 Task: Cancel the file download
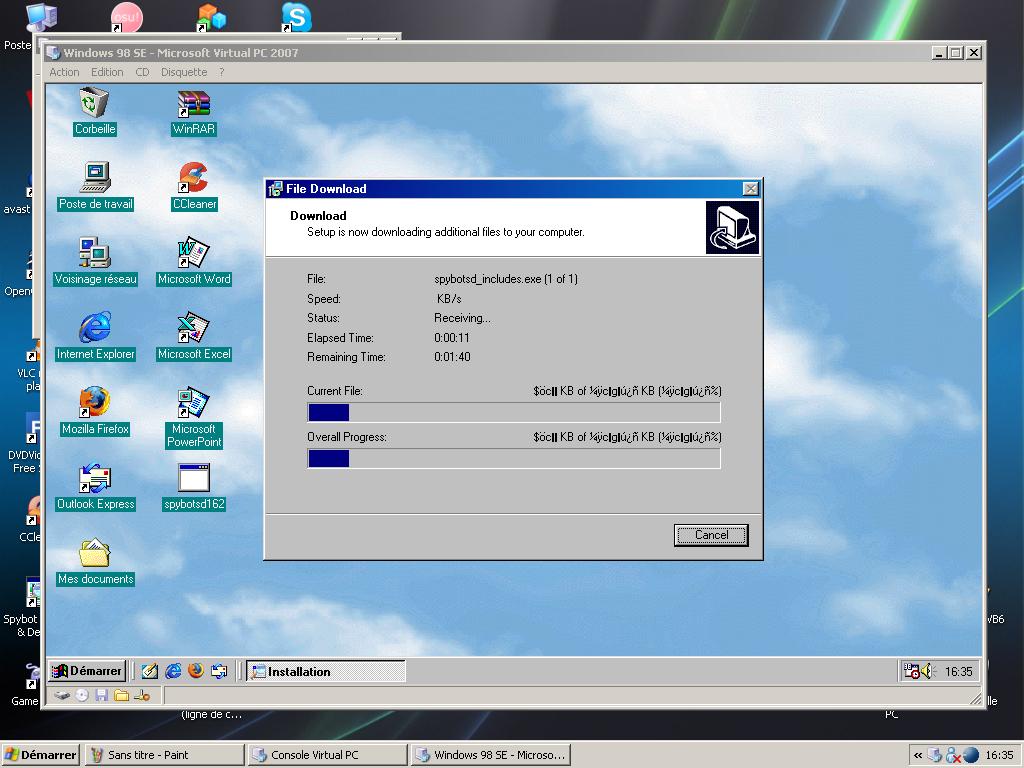click(711, 535)
